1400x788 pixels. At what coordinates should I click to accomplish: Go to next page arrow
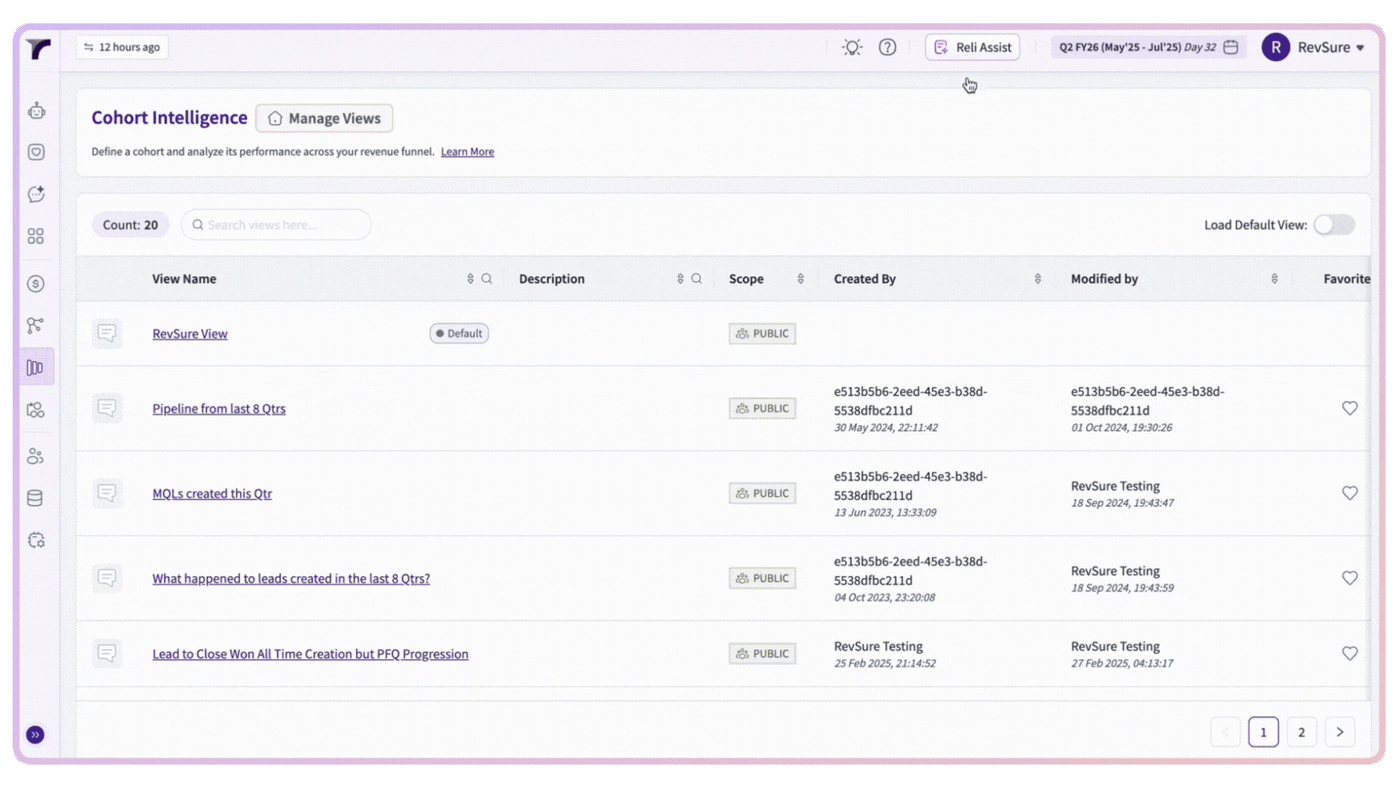tap(1340, 732)
